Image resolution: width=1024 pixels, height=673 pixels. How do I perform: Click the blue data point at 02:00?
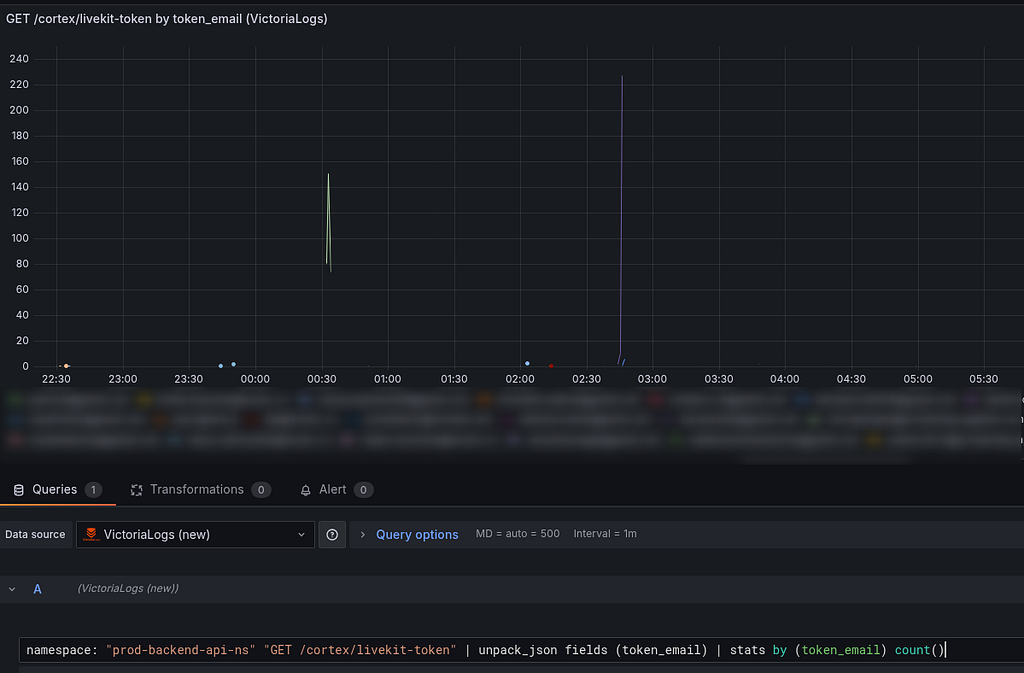[x=527, y=364]
